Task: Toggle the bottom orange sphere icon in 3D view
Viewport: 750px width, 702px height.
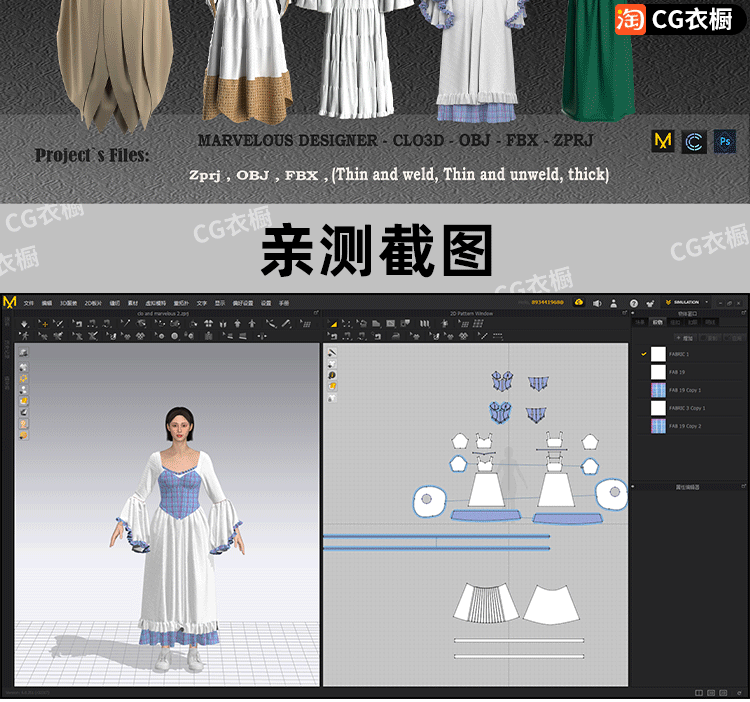Action: pos(23,435)
